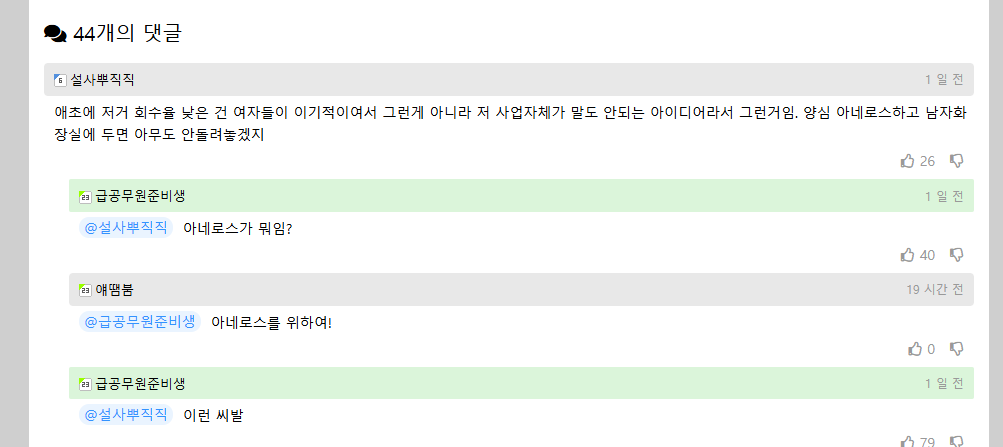This screenshot has width=1003, height=447.
Task: Open 설사뿌직직's profile from top comment header
Action: click(102, 80)
